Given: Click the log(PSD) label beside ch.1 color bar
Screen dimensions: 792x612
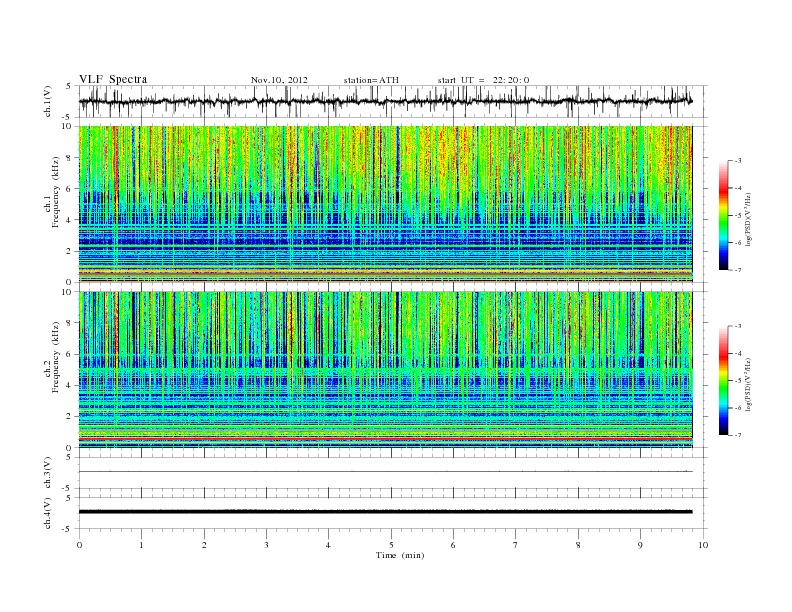Looking at the screenshot, I should tap(749, 219).
